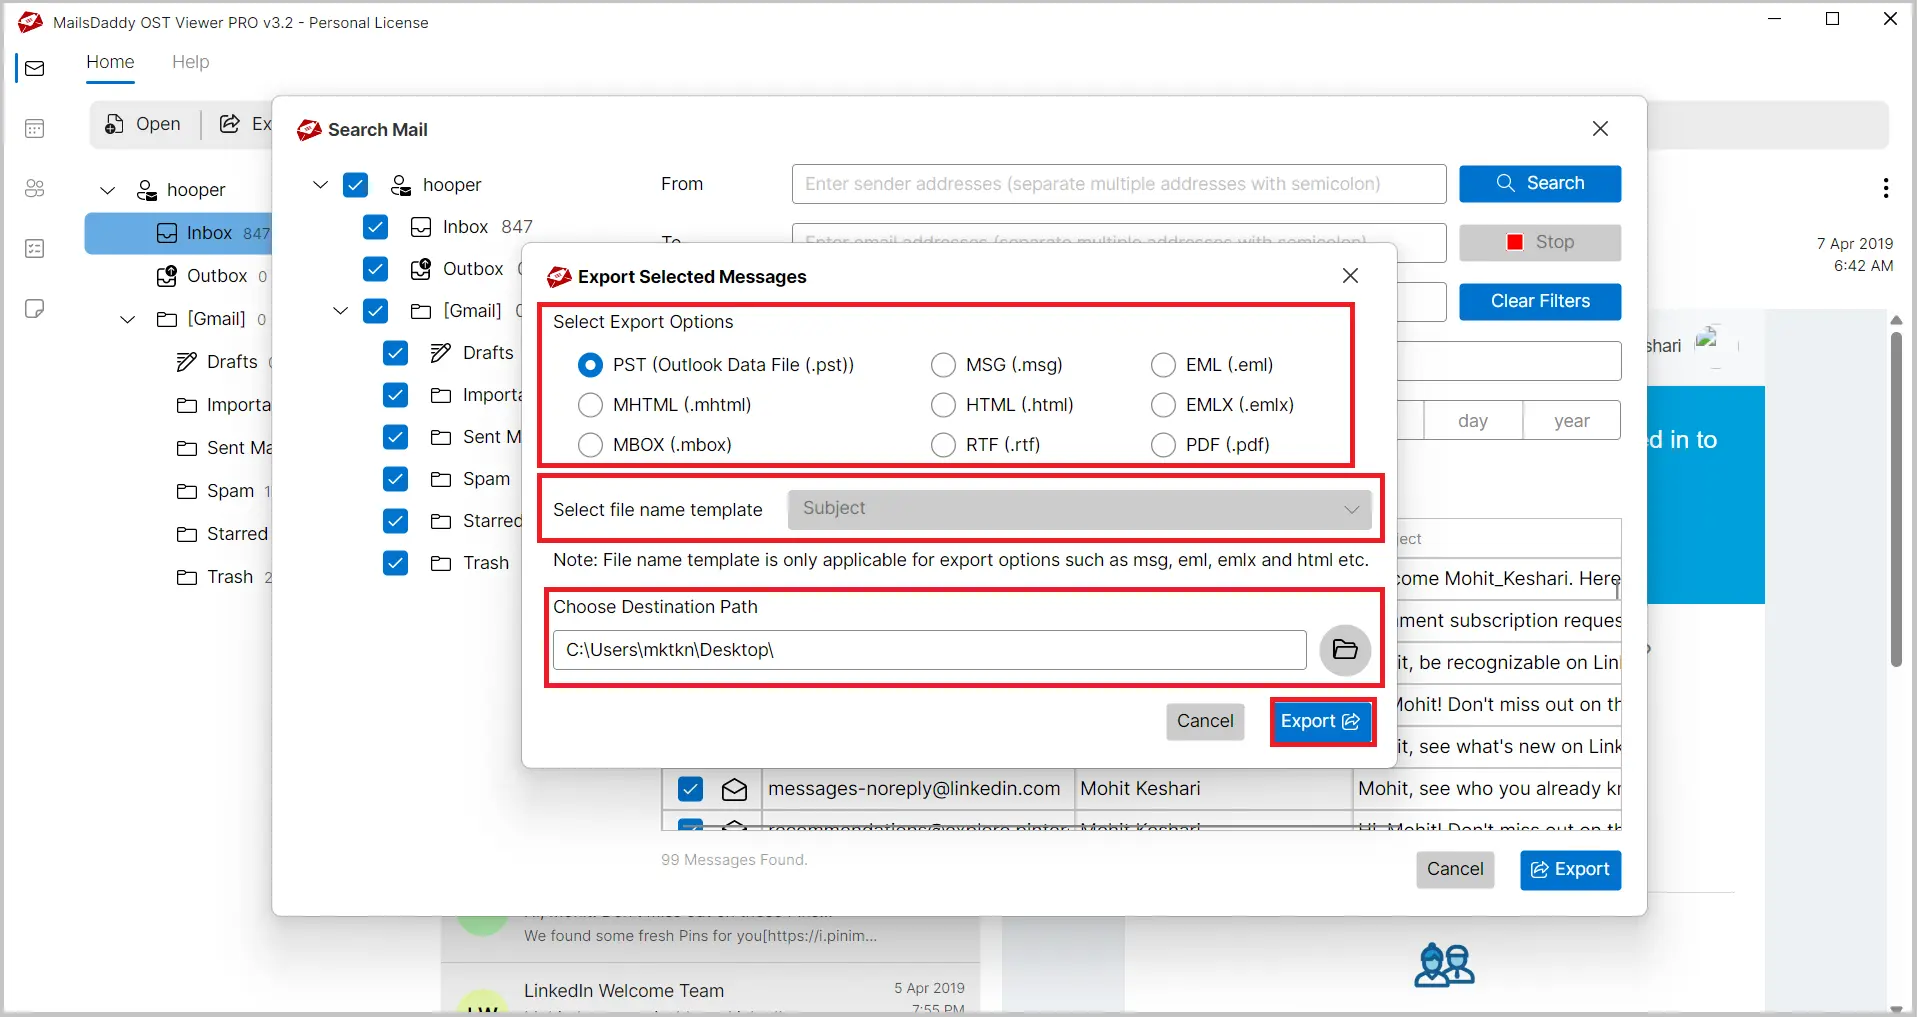The height and width of the screenshot is (1017, 1918).
Task: Close the Export Selected Messages dialog
Action: (1350, 276)
